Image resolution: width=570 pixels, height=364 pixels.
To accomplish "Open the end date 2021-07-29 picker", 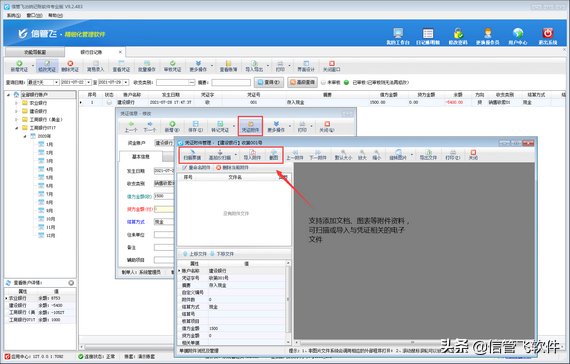I will [x=126, y=83].
